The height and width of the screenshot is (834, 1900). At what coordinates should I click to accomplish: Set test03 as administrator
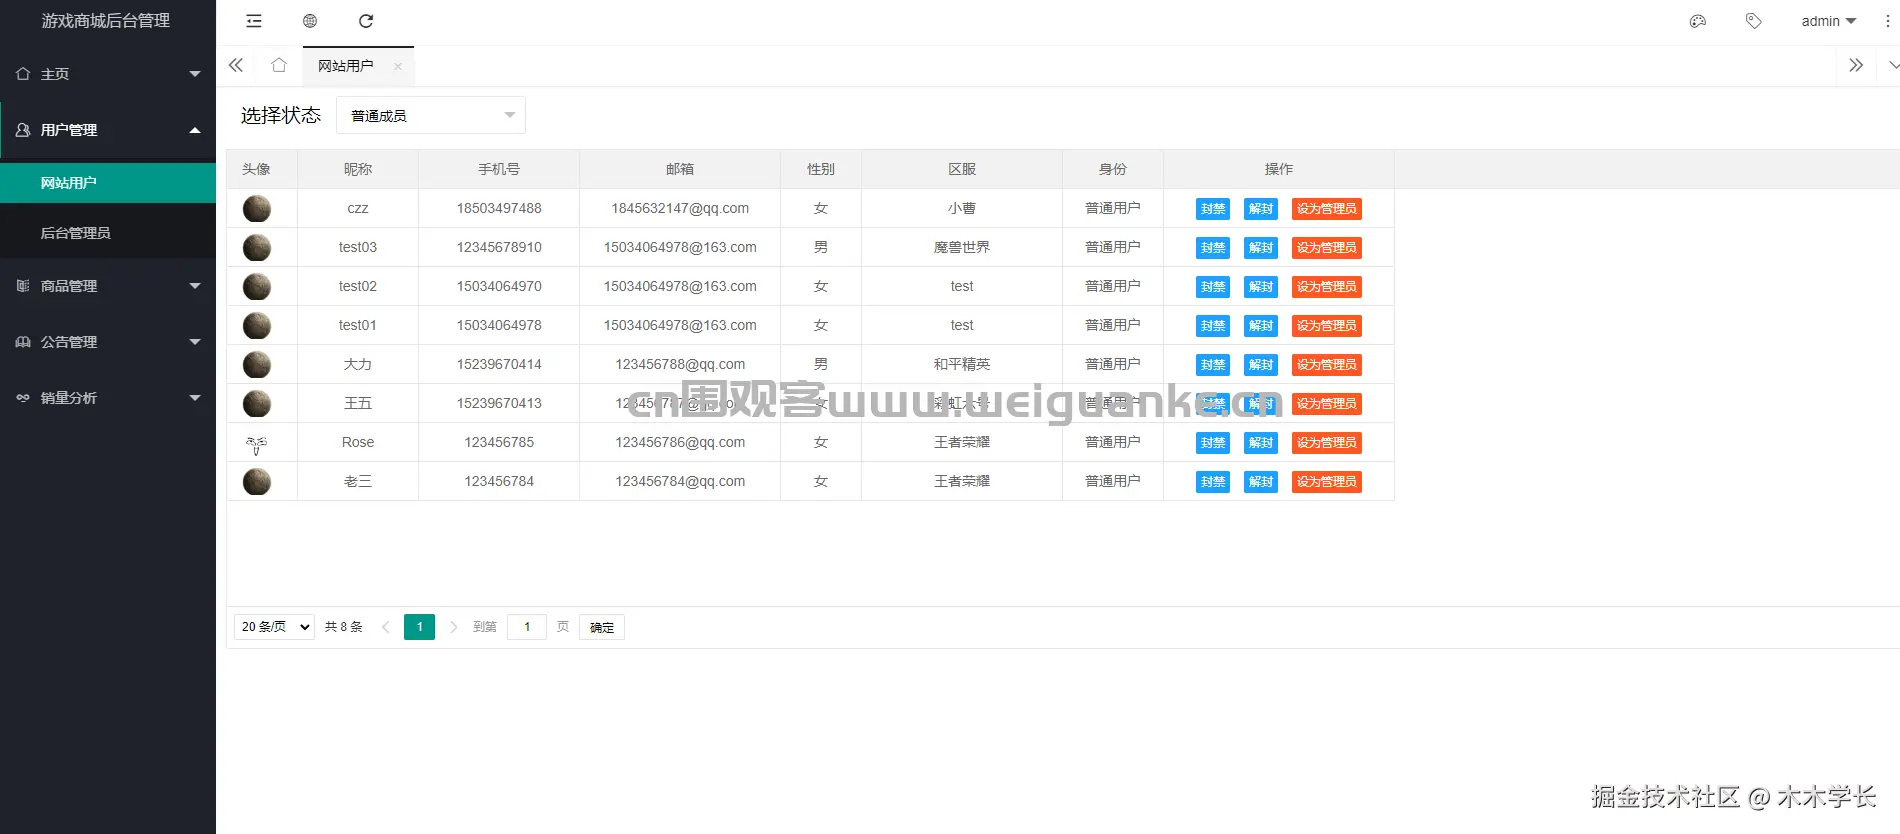1327,248
